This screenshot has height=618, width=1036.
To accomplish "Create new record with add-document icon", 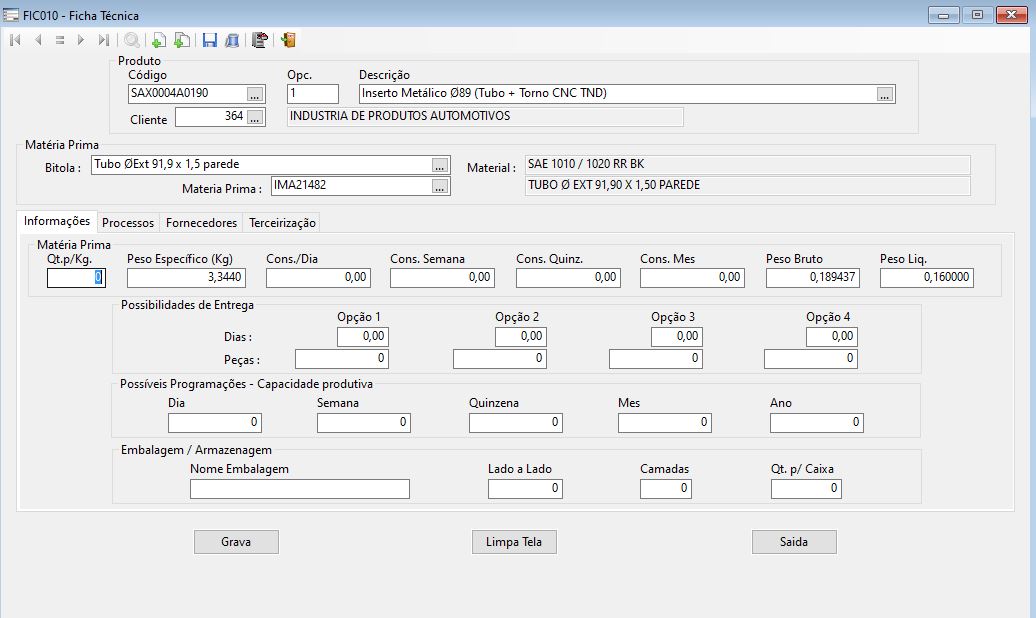I will 158,40.
